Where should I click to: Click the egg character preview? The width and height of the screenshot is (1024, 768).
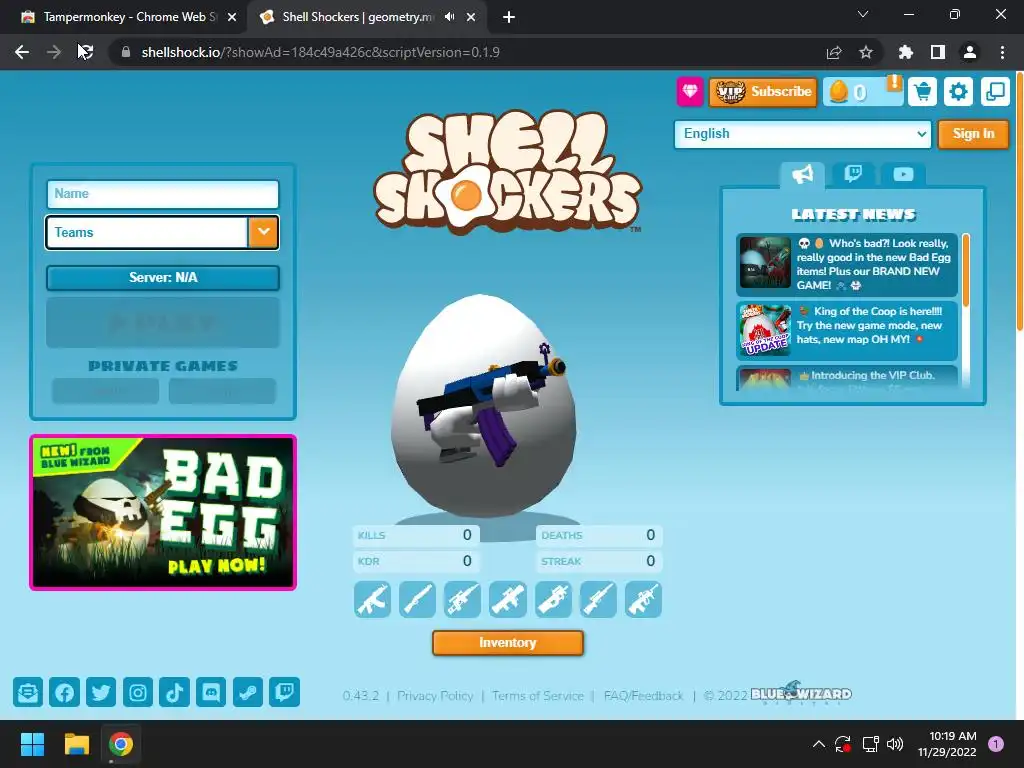pyautogui.click(x=483, y=405)
